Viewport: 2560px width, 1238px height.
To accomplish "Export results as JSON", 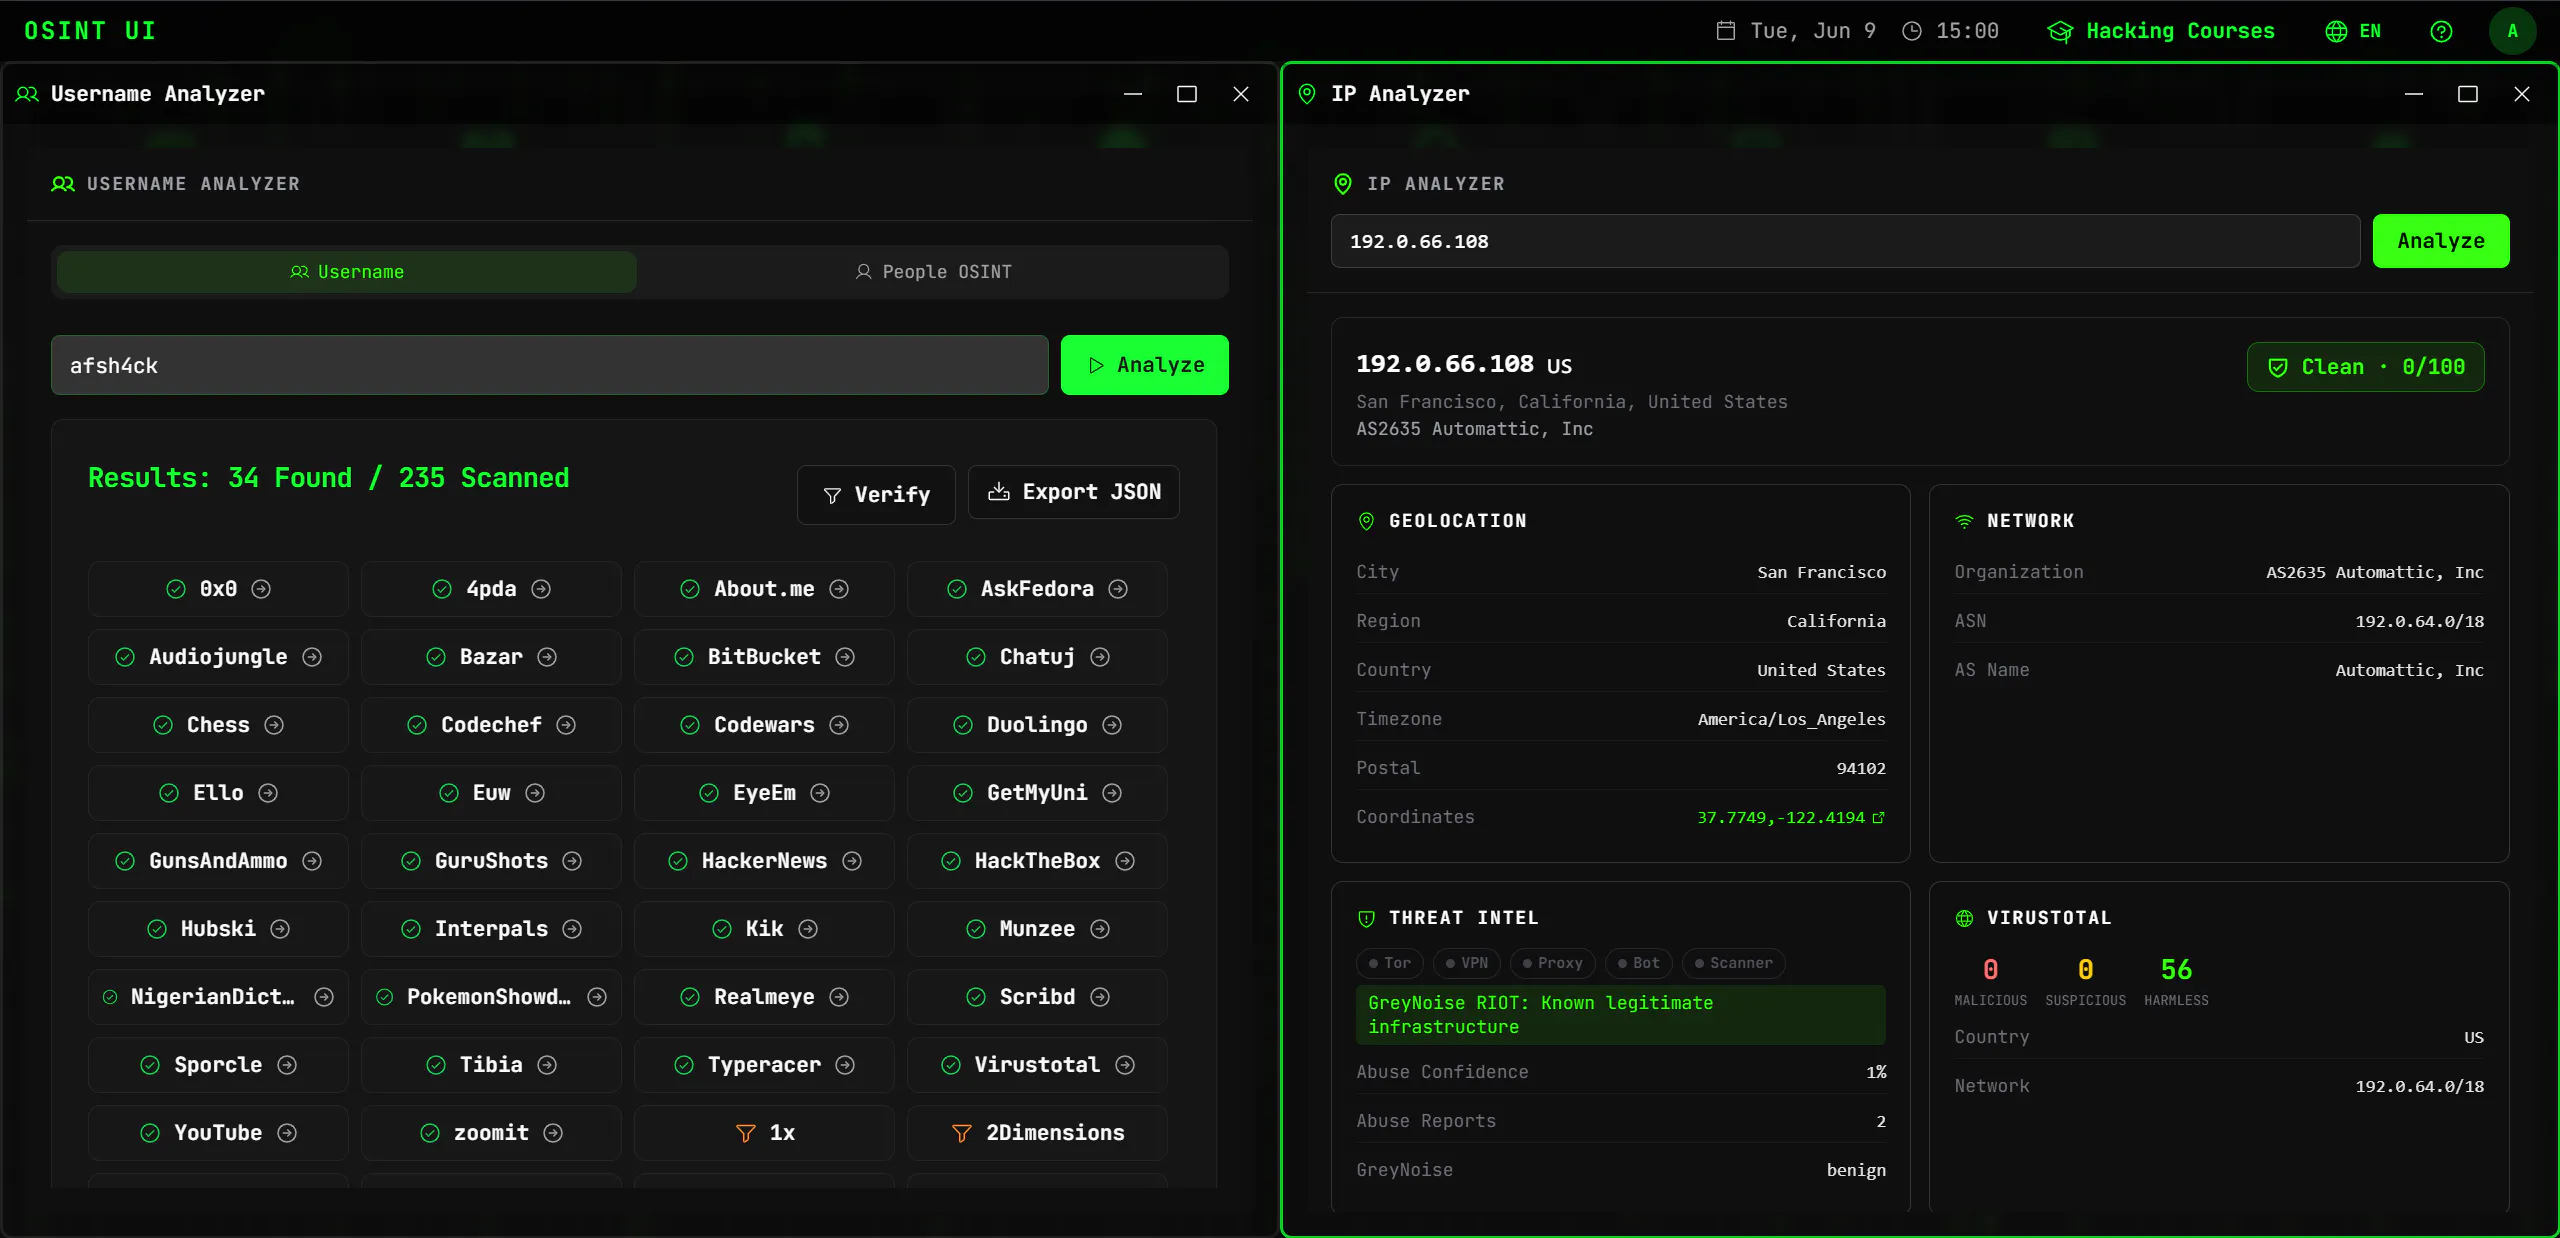I will 1074,492.
